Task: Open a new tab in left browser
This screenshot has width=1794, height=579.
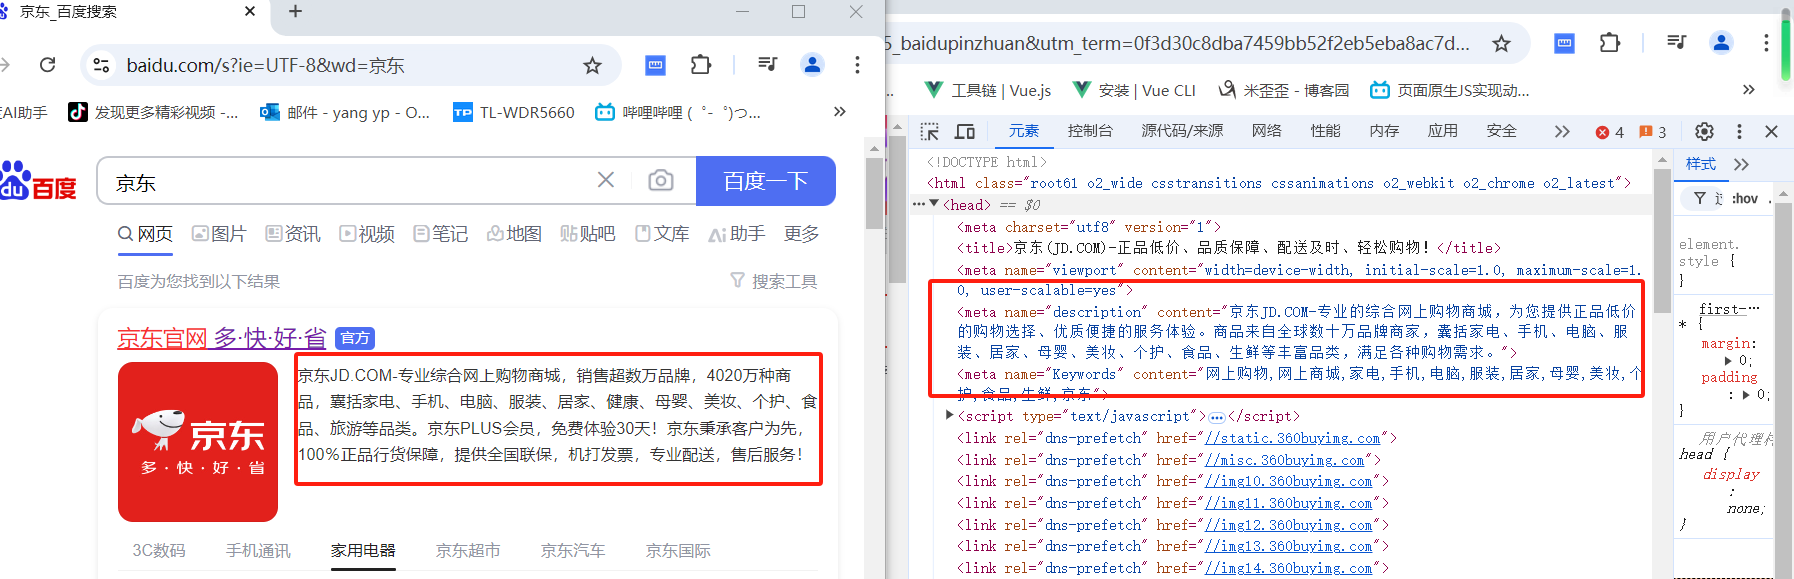Action: click(x=295, y=12)
